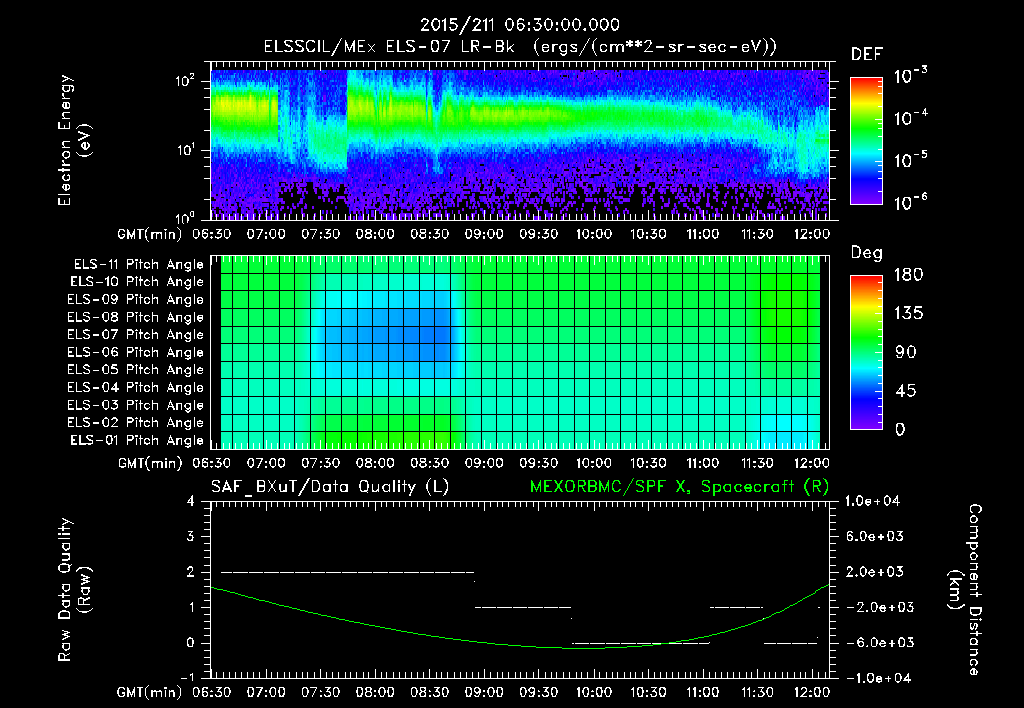Click 09:00 tick under the spectrogram
This screenshot has height=708, width=1024.
tap(484, 234)
